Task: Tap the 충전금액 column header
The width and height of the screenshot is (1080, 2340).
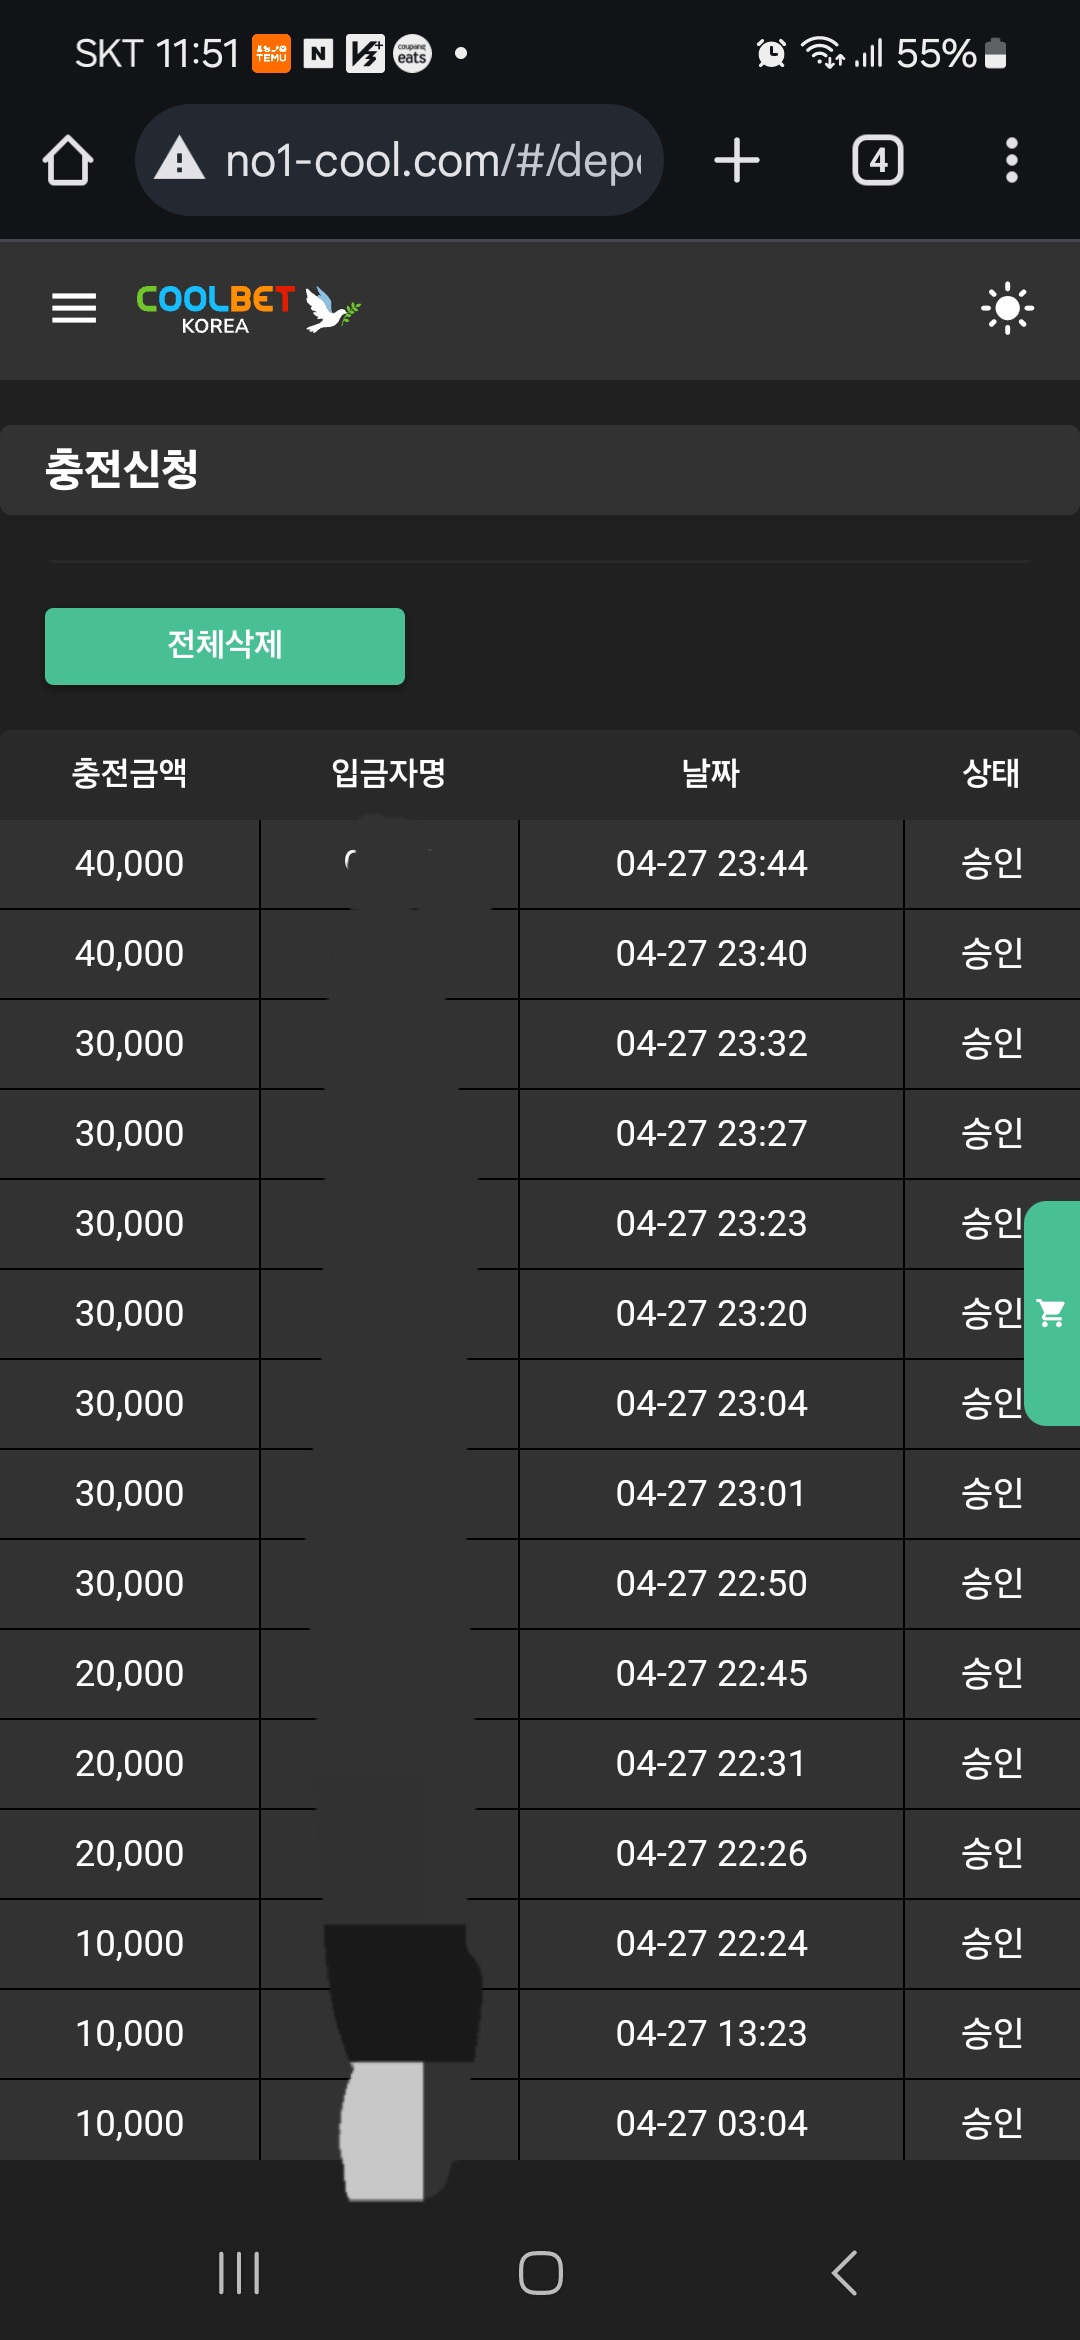Action: (129, 773)
